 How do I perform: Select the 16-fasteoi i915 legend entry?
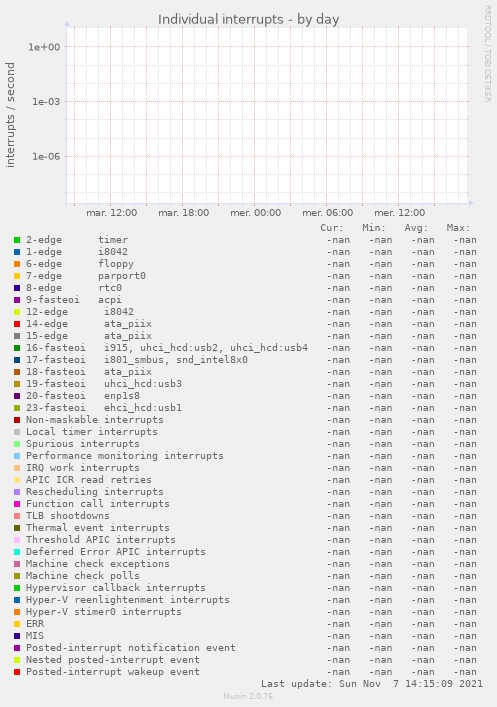(167, 348)
